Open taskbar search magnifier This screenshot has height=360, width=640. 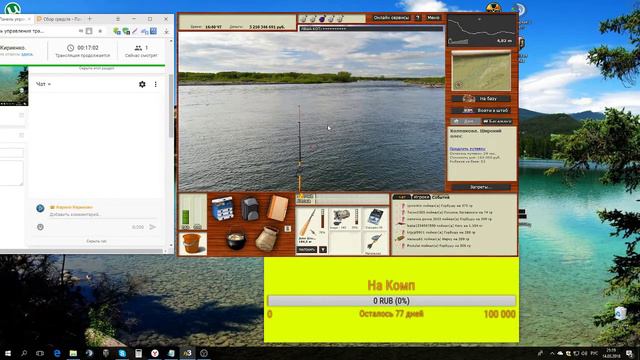[x=24, y=353]
